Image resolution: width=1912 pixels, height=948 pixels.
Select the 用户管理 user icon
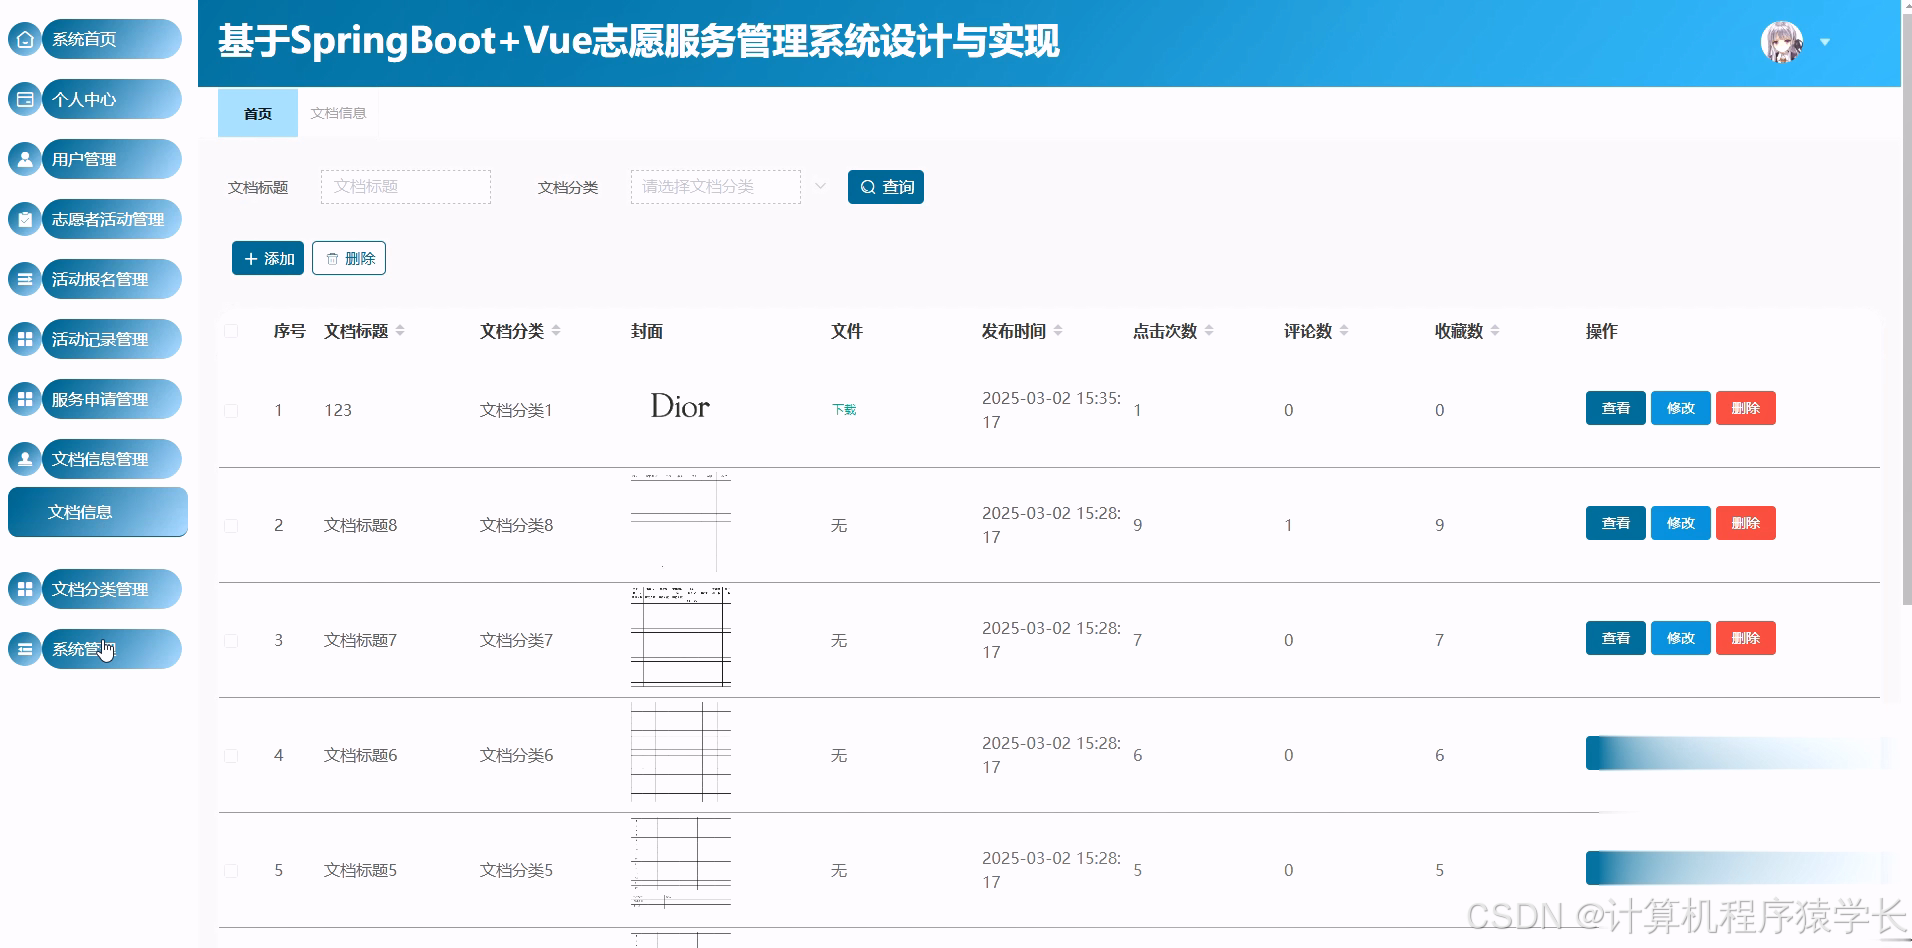[24, 159]
